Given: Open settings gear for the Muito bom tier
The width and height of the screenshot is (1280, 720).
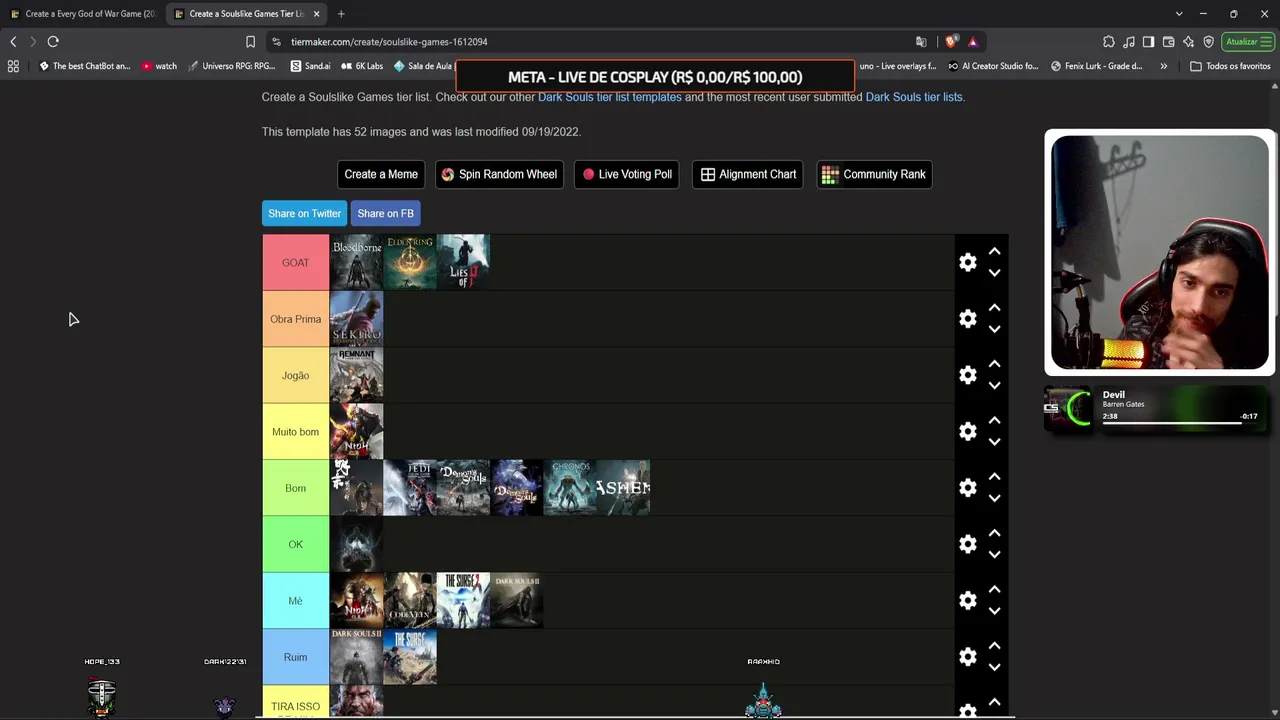Looking at the screenshot, I should [x=967, y=431].
